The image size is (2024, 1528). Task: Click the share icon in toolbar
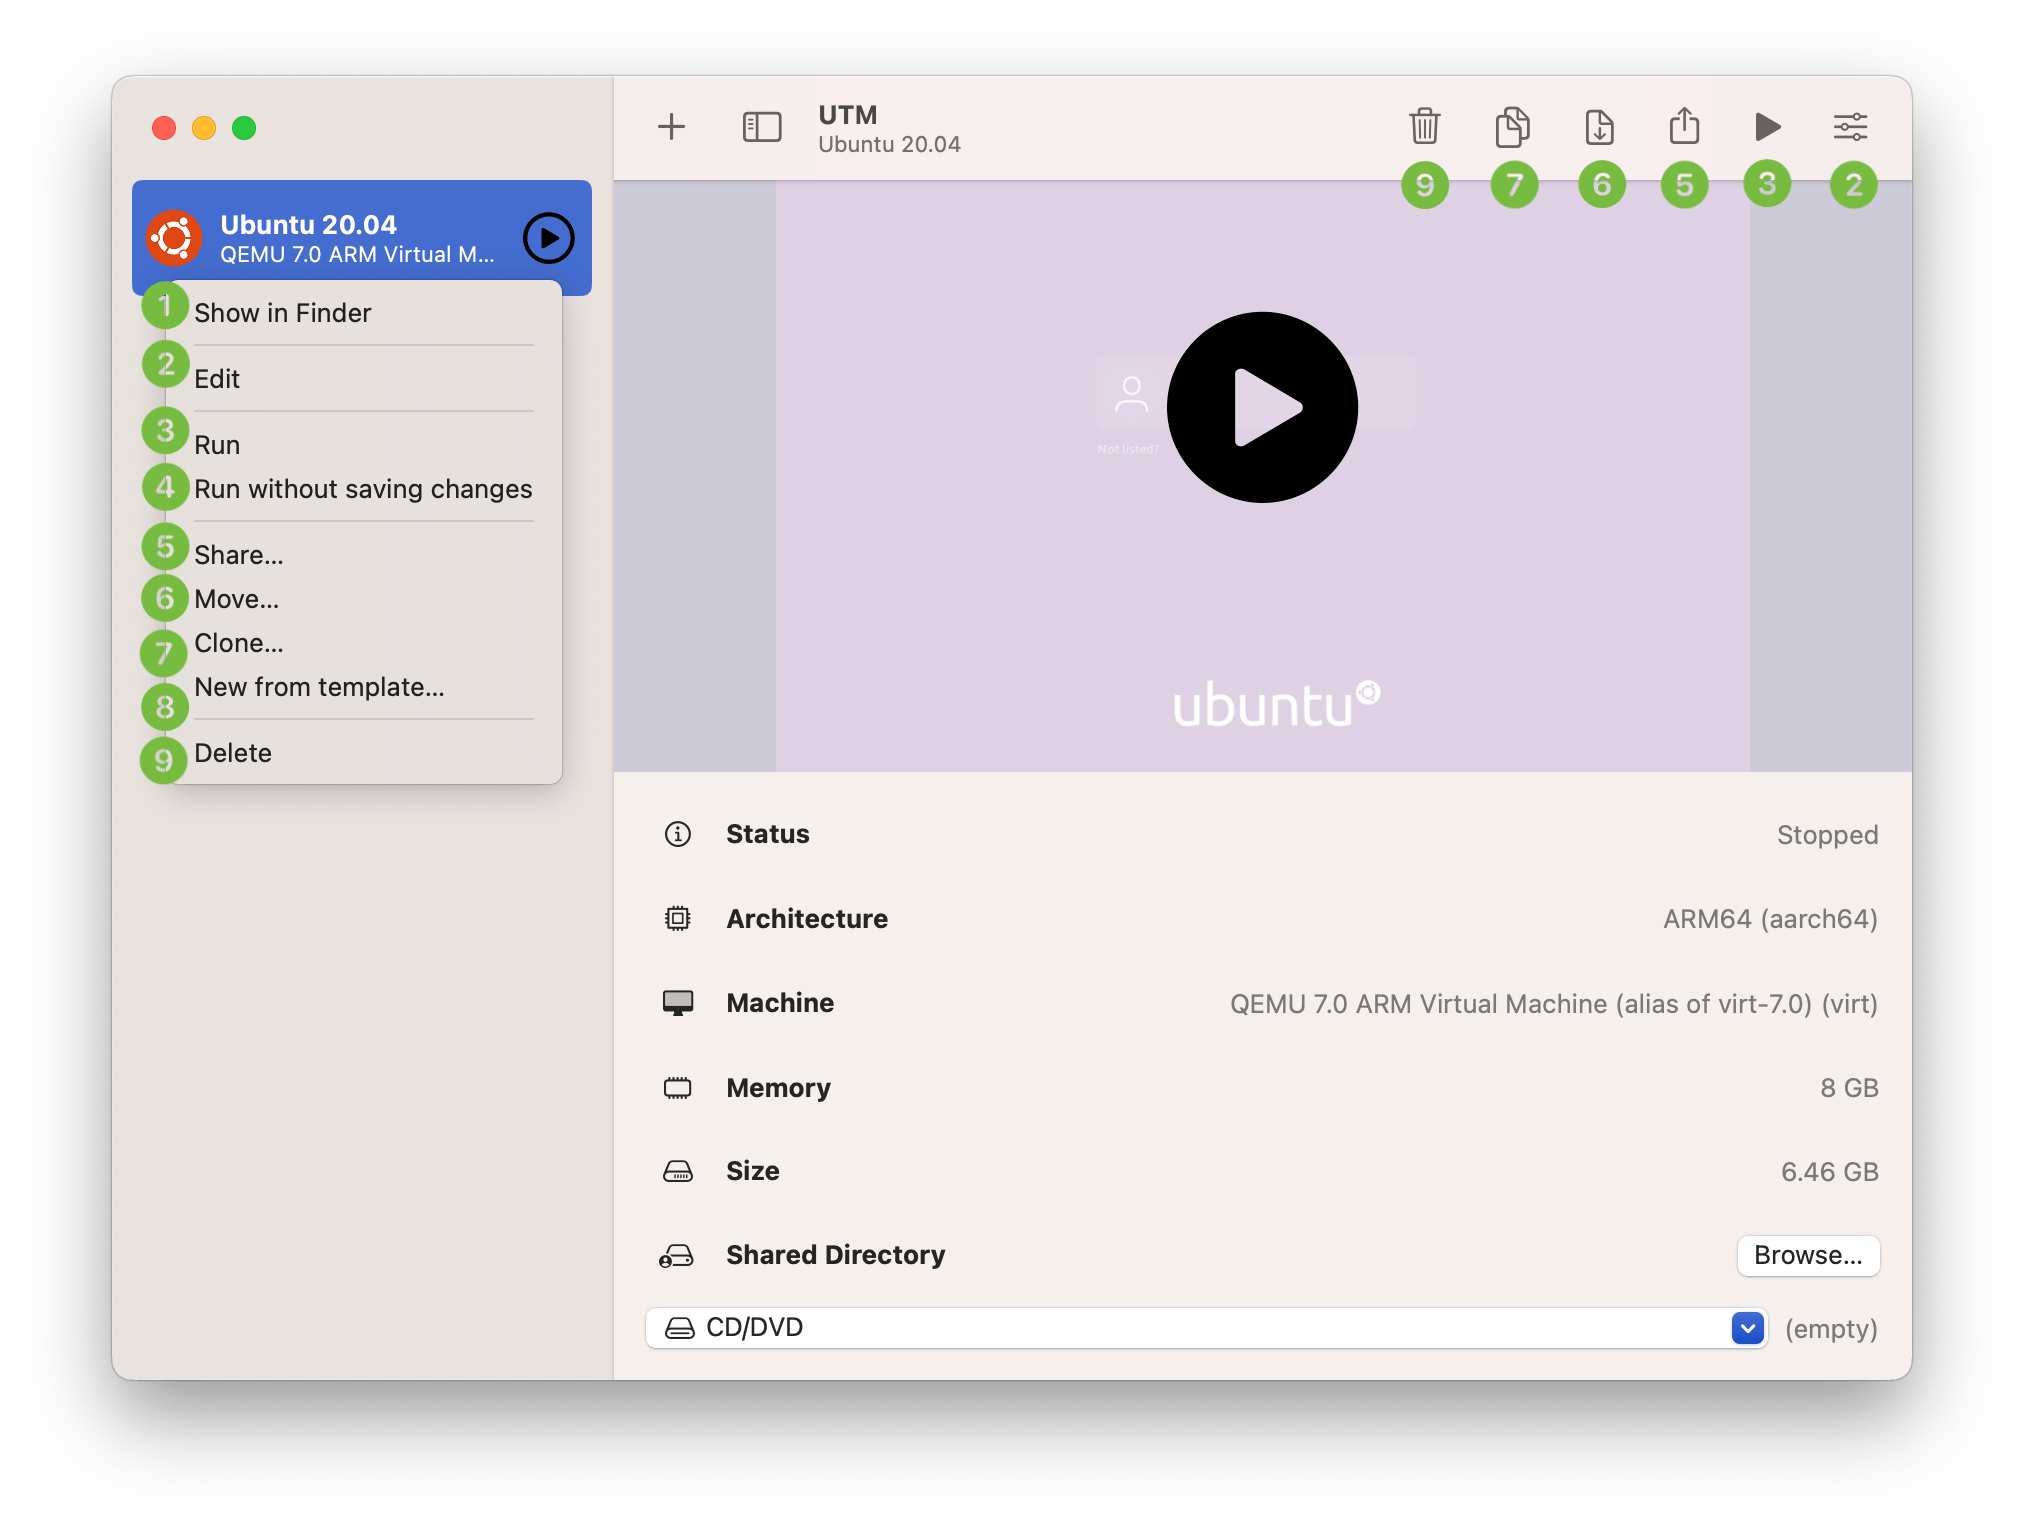point(1684,127)
